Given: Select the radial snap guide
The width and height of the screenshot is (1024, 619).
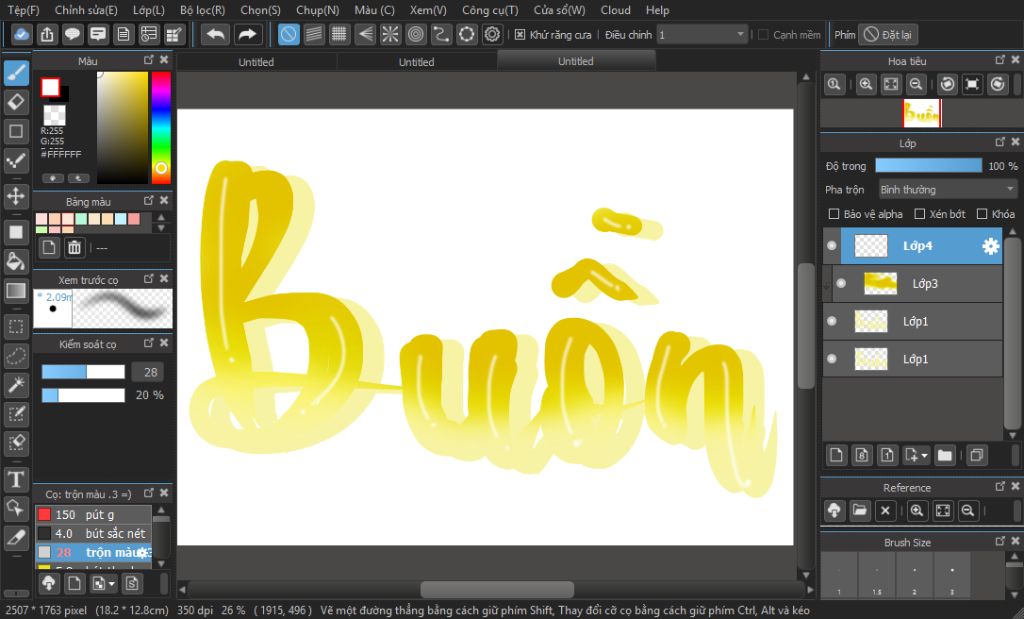Looking at the screenshot, I should 390,35.
